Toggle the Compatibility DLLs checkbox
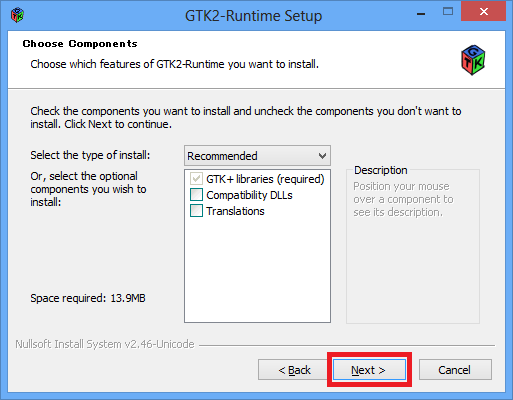 point(196,195)
